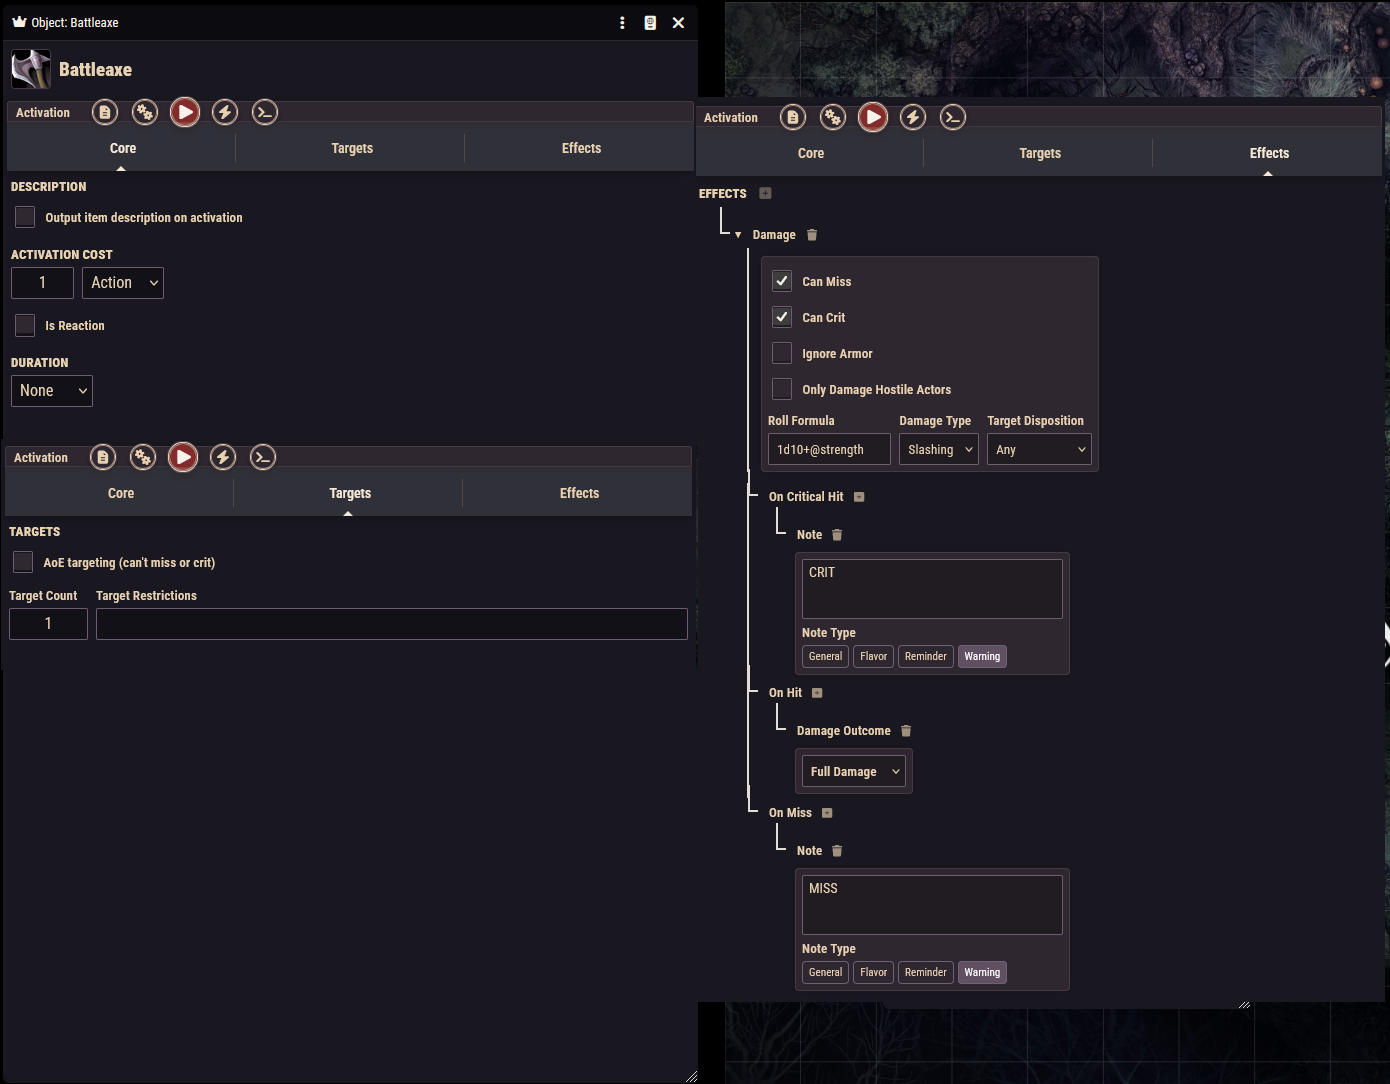Uncheck the Can Miss checkbox
The width and height of the screenshot is (1390, 1084).
tap(782, 281)
